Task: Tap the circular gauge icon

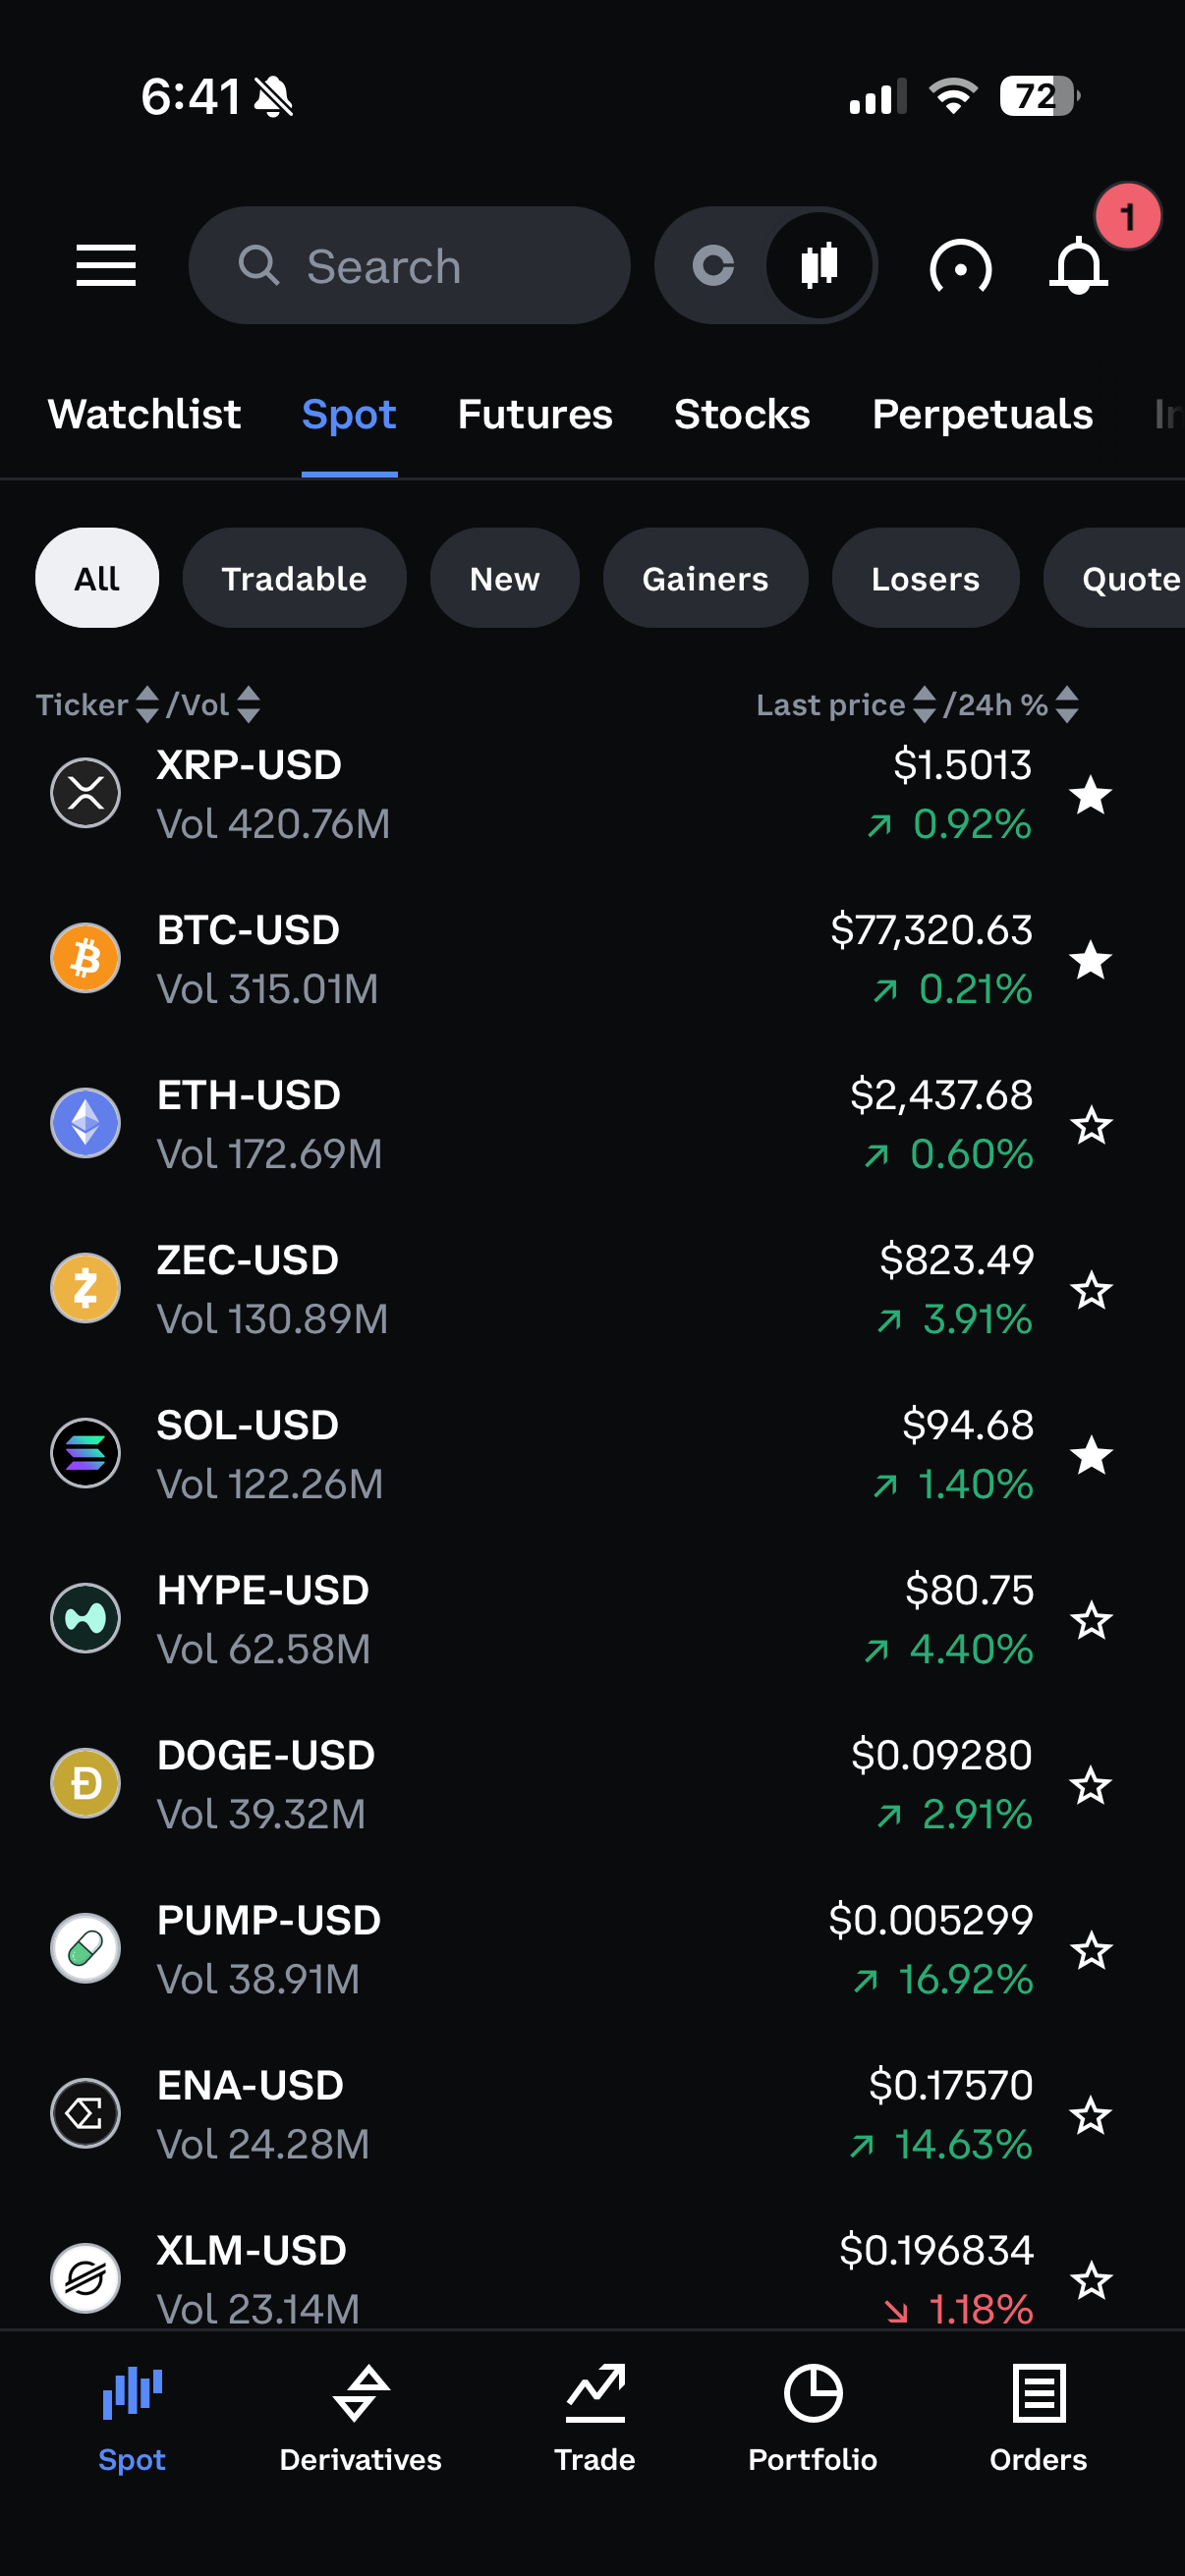Action: pos(960,266)
